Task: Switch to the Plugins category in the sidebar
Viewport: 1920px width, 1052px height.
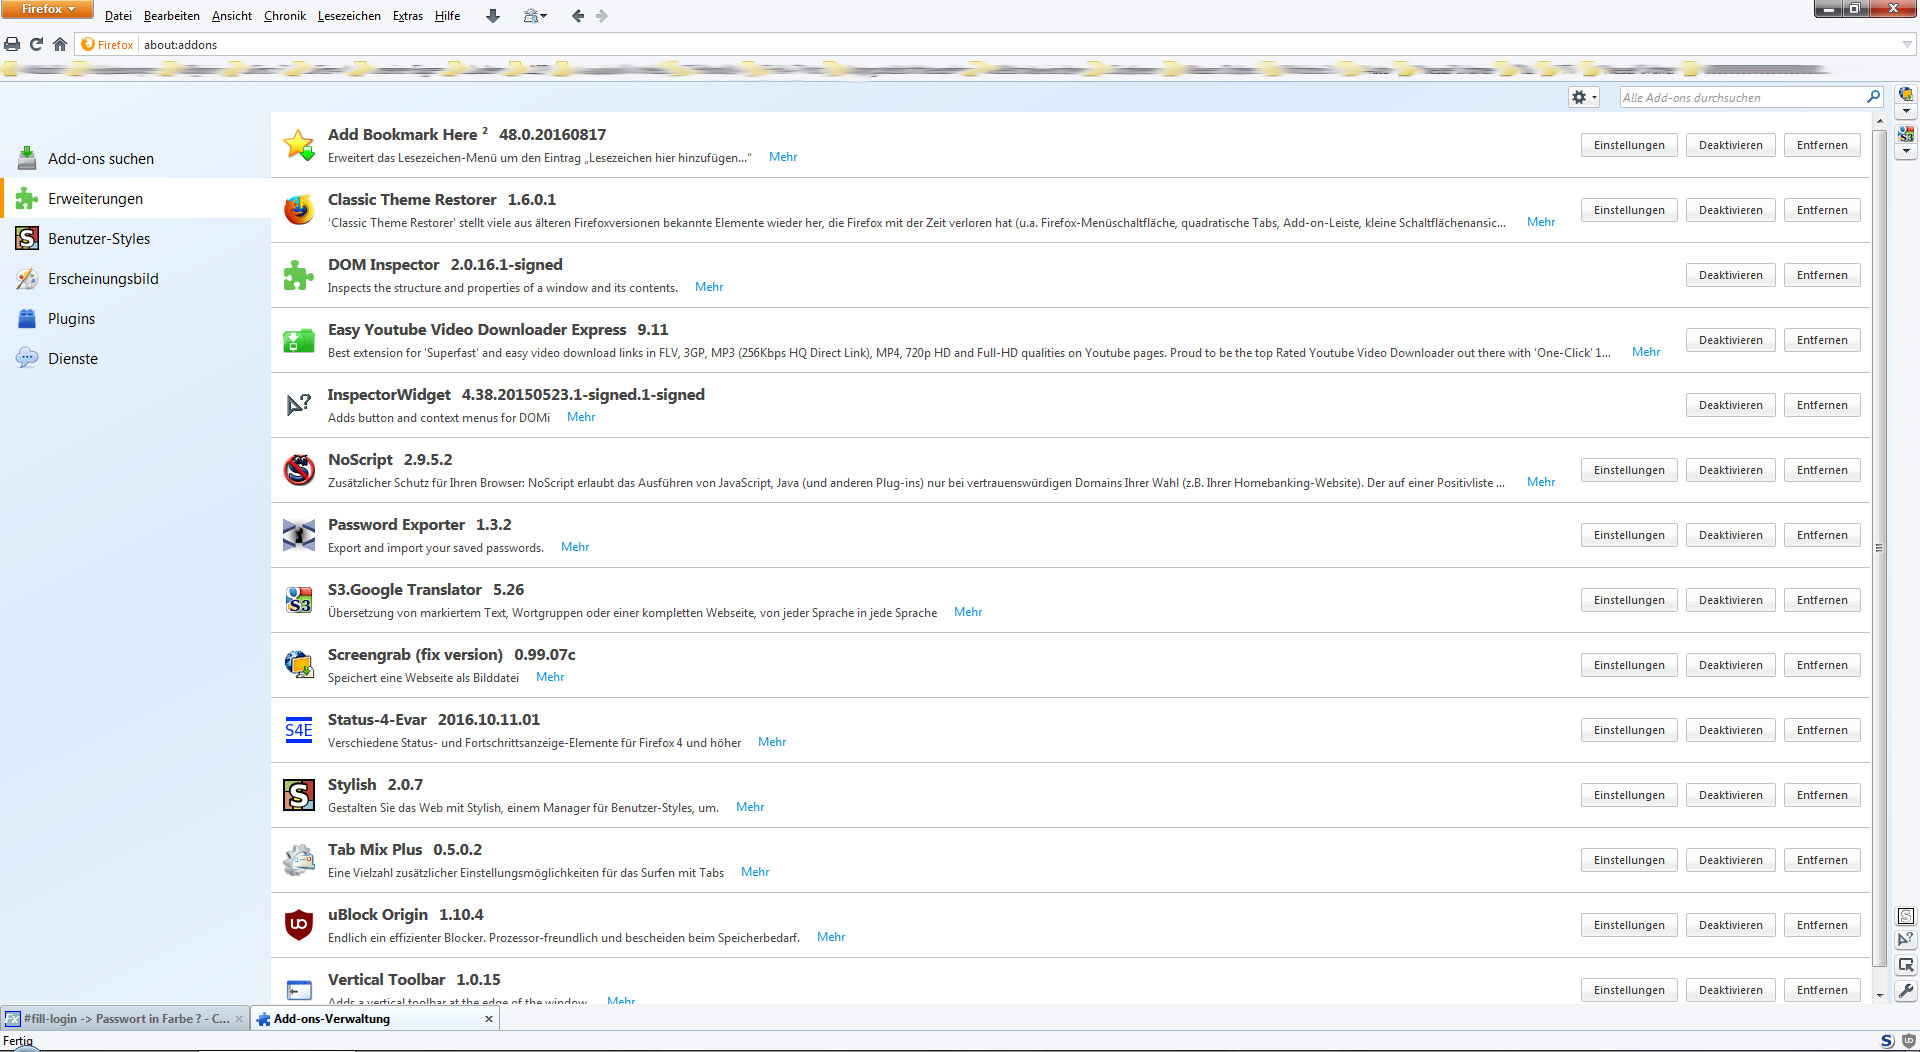Action: (71, 319)
